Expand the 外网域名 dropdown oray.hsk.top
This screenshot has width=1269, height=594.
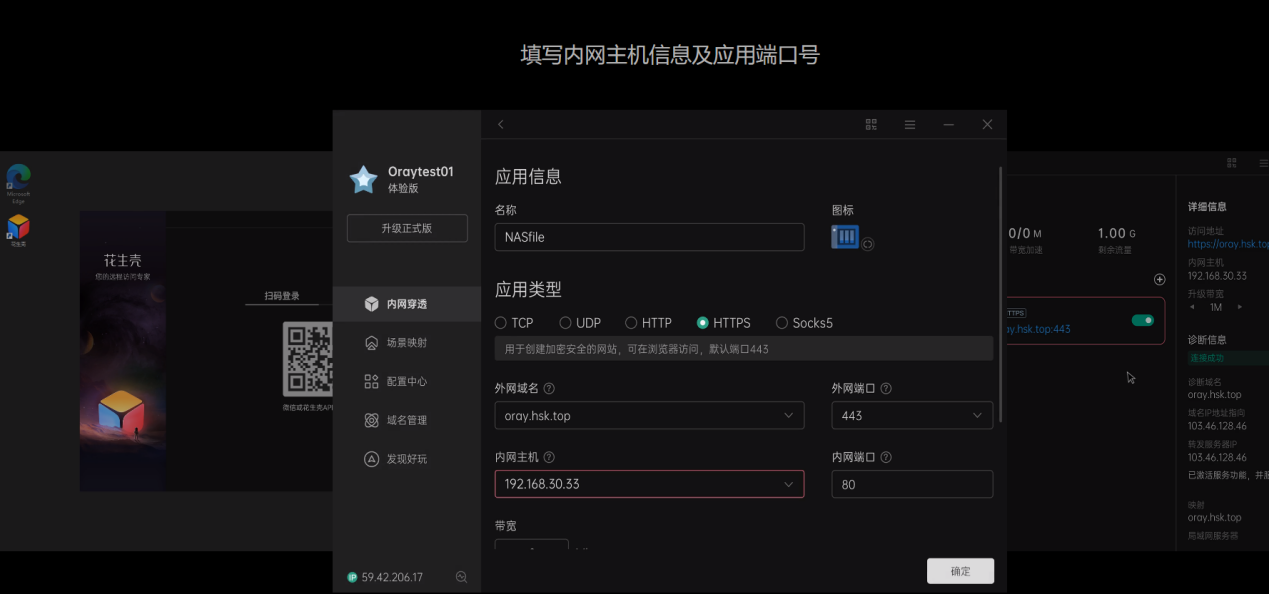(x=649, y=415)
